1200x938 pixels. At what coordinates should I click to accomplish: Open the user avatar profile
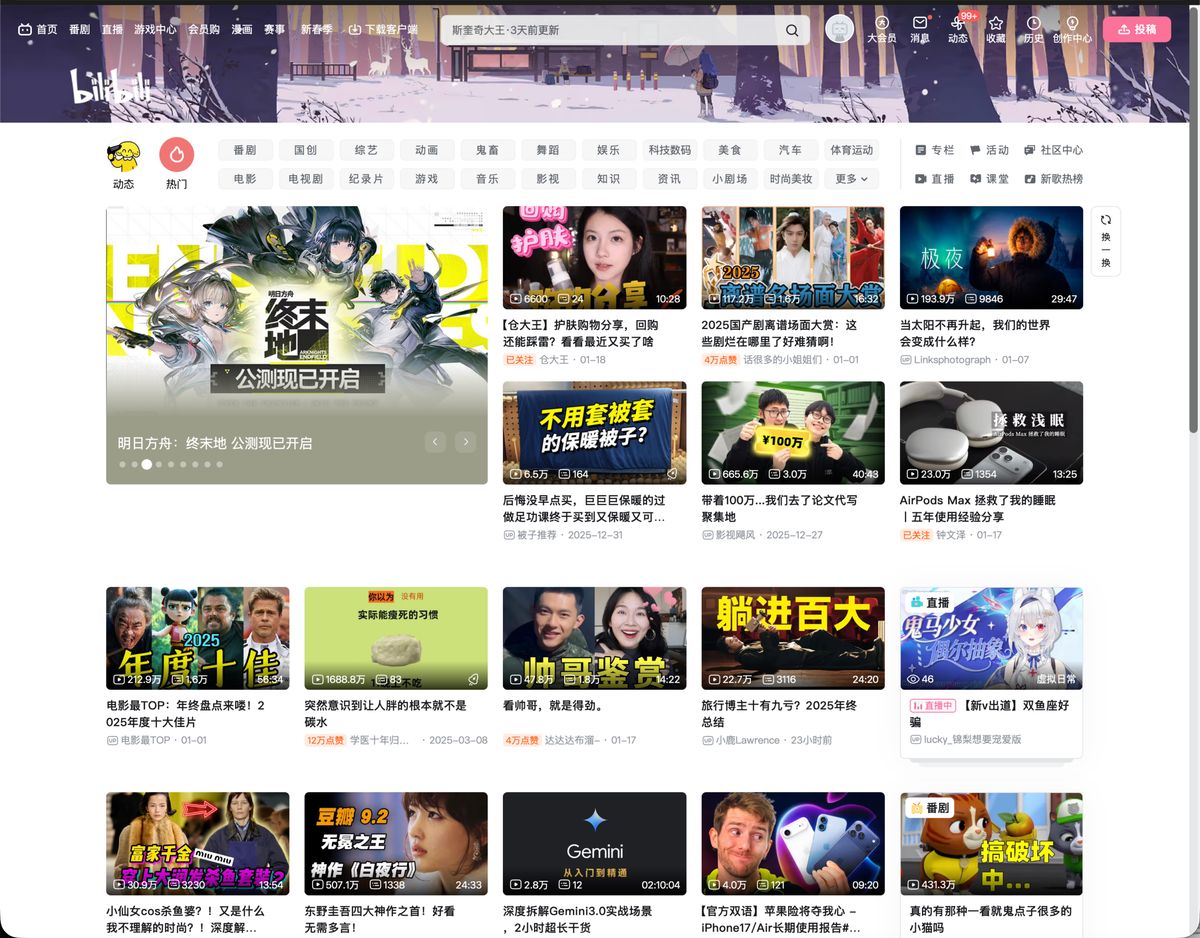tap(840, 29)
